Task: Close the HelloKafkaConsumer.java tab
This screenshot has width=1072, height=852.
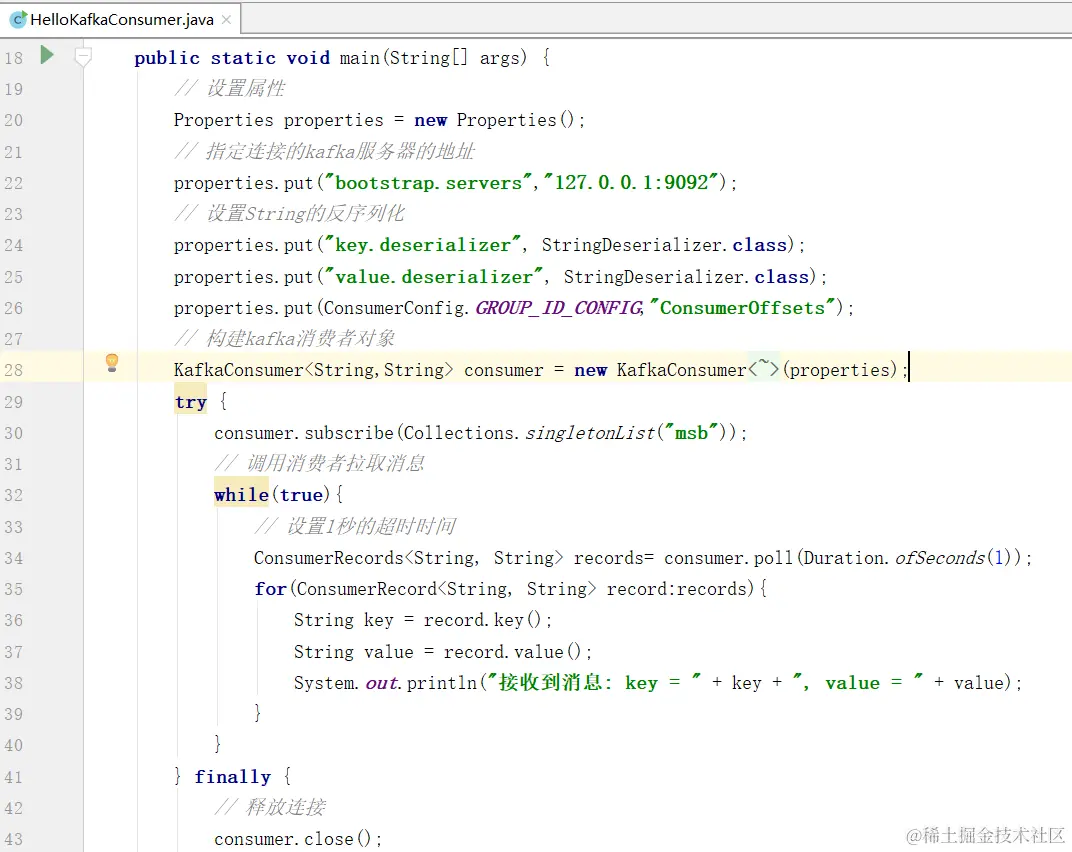Action: click(x=226, y=20)
